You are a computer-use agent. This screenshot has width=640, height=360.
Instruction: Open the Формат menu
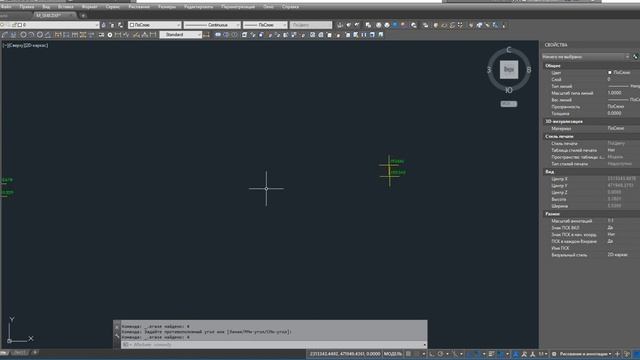pos(89,7)
